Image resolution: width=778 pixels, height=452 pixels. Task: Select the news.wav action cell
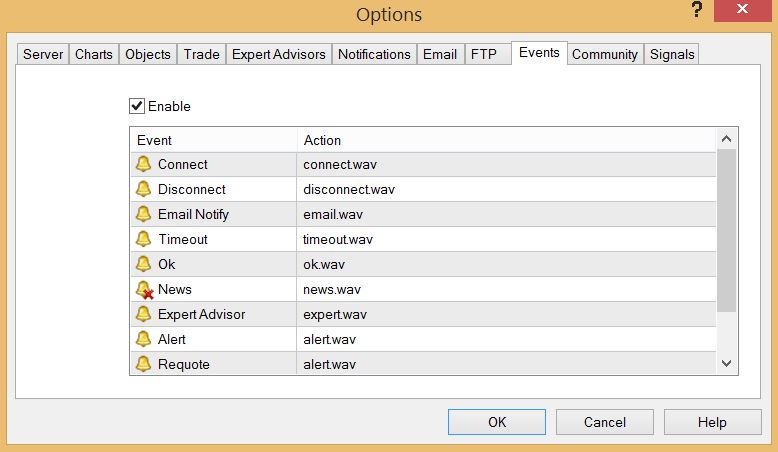[x=332, y=289]
